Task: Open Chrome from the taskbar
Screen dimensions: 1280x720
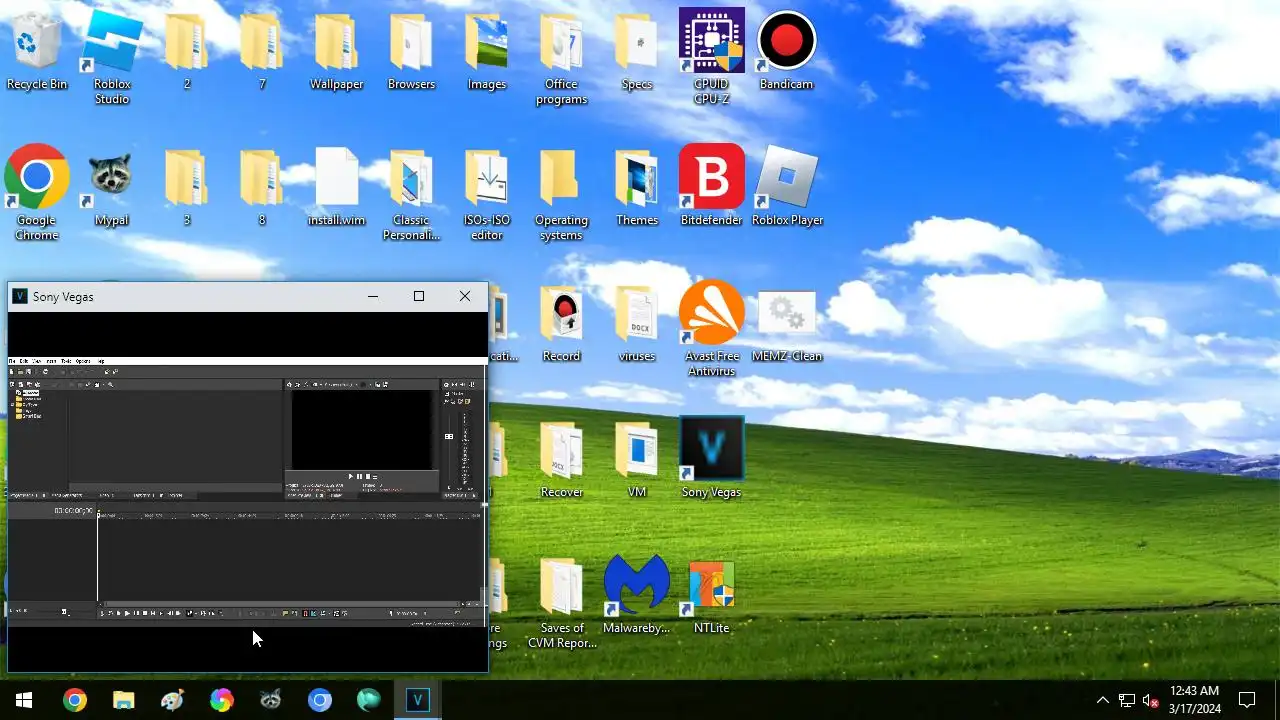Action: click(74, 700)
